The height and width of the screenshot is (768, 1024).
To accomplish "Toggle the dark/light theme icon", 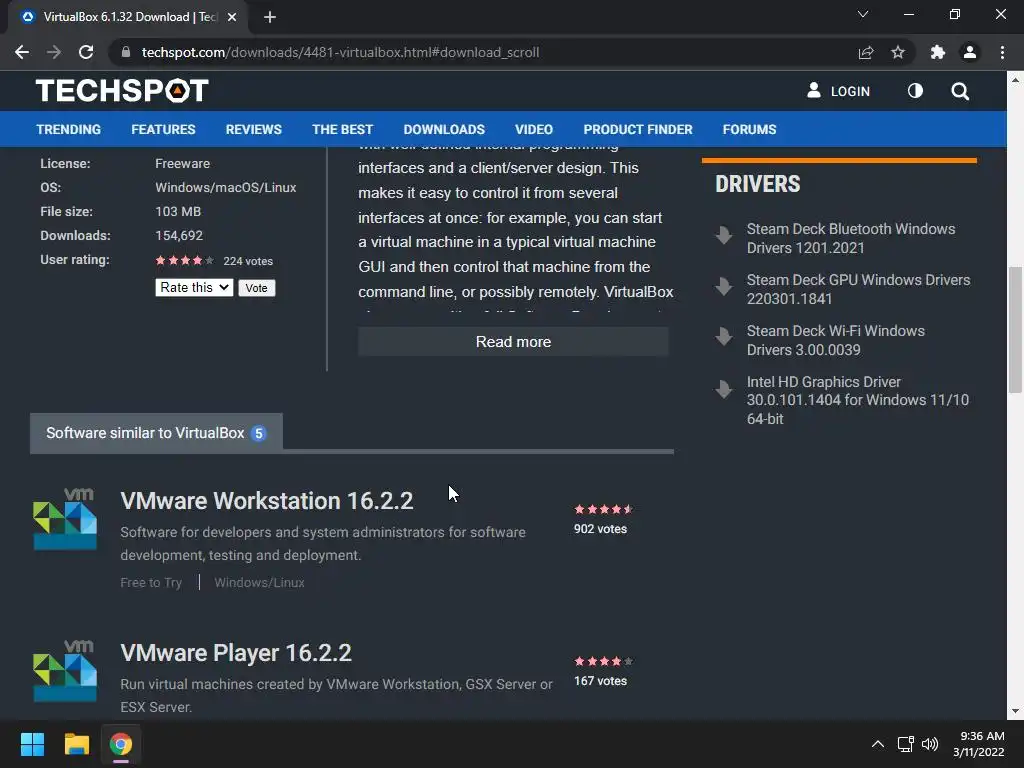I will tap(915, 91).
